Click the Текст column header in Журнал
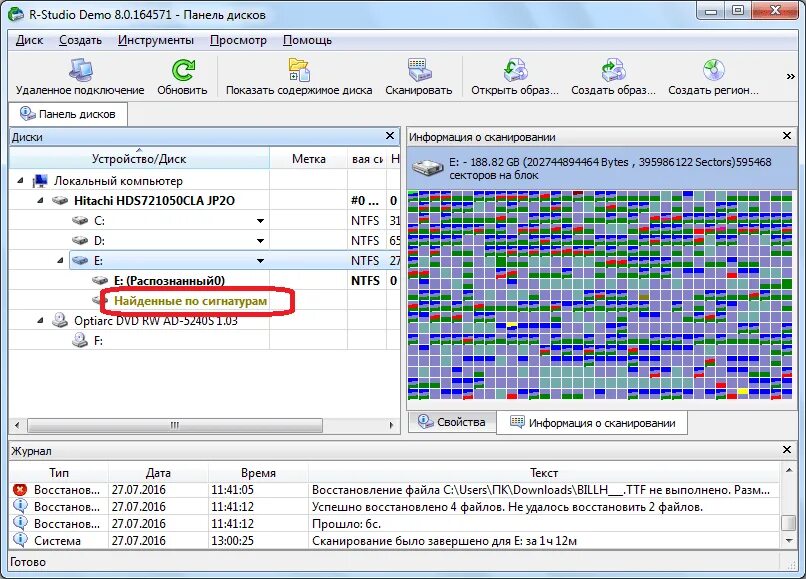806x579 pixels. coord(544,473)
